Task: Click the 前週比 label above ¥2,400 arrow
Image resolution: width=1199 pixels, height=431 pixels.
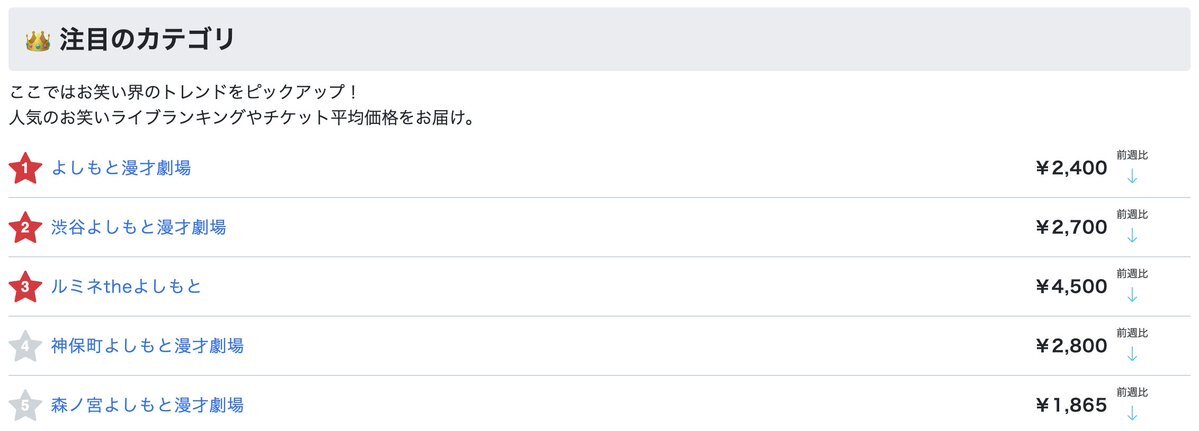Action: (x=1132, y=155)
